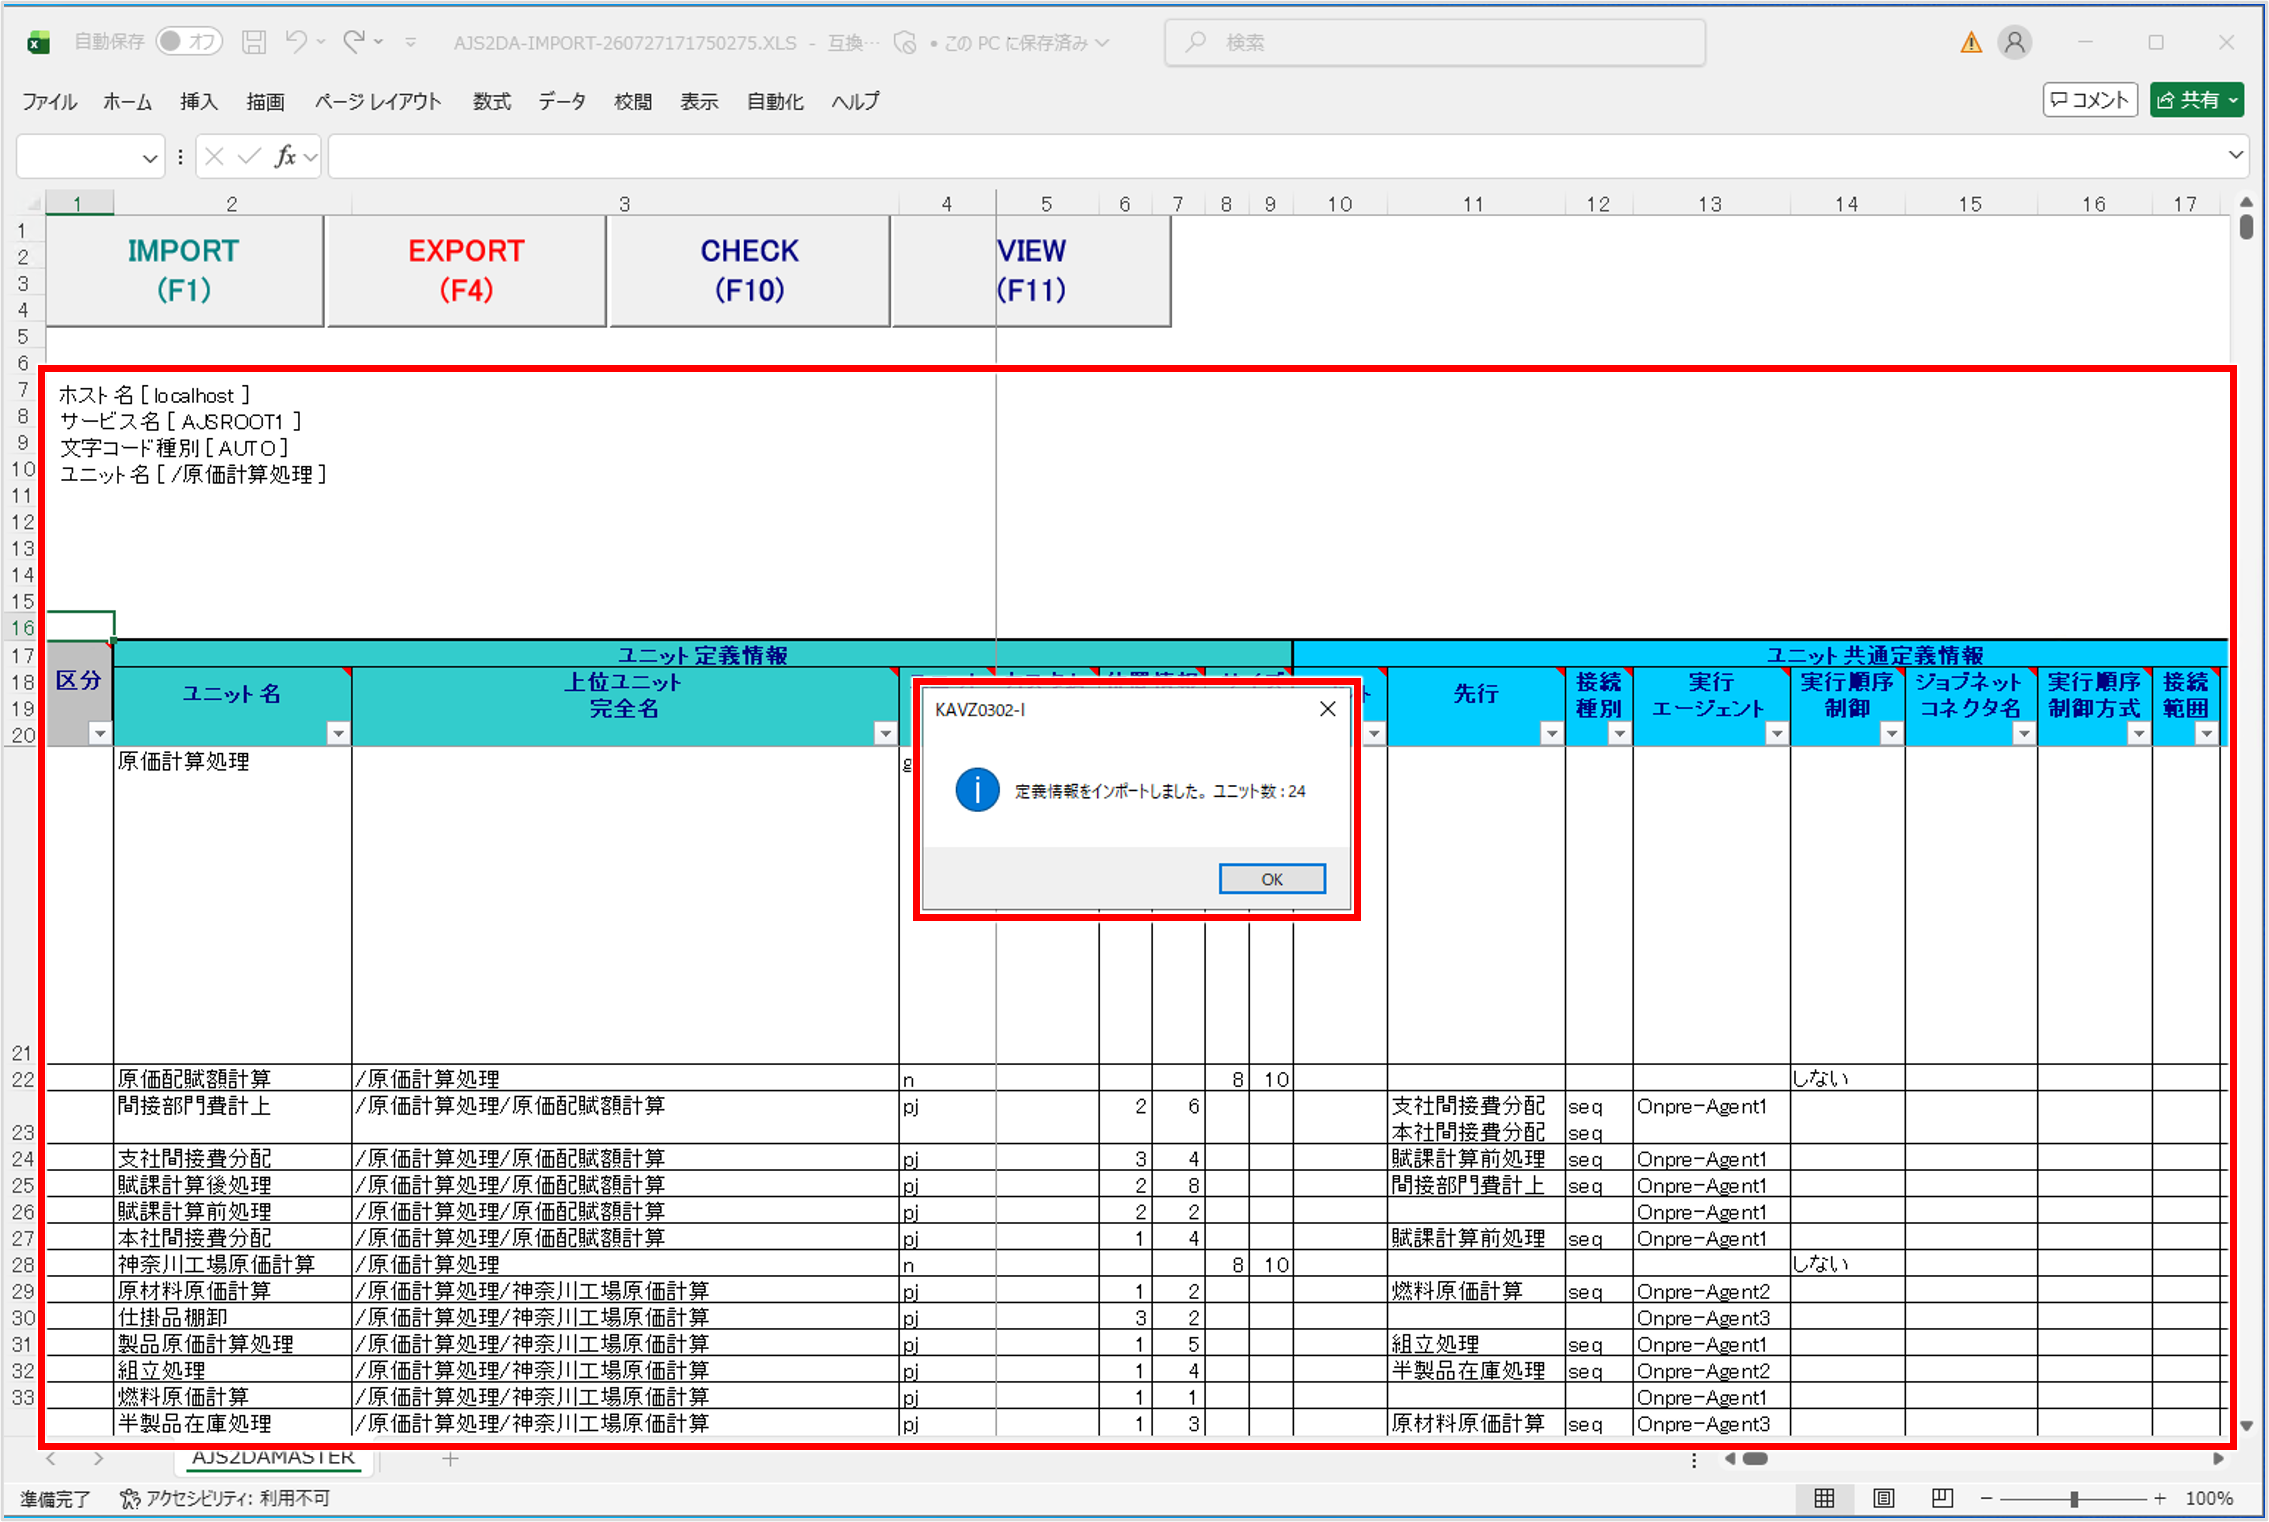Click the yellow warning triangle icon
Image resolution: width=2269 pixels, height=1522 pixels.
click(1970, 42)
